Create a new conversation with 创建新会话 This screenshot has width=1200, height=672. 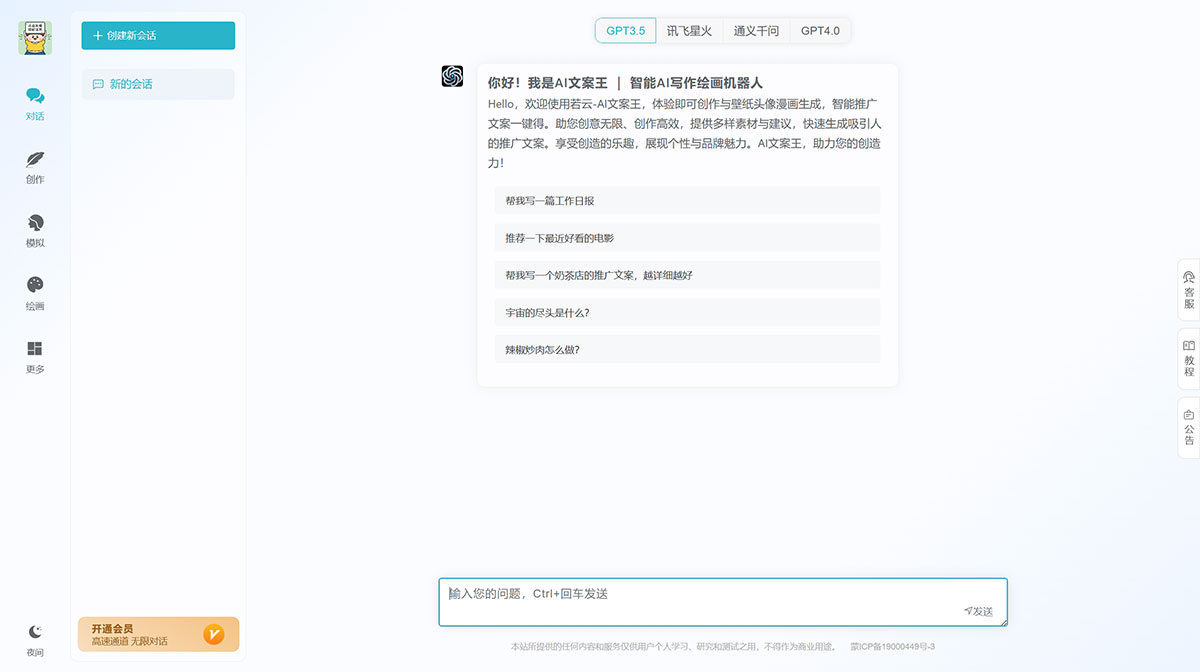click(x=157, y=35)
